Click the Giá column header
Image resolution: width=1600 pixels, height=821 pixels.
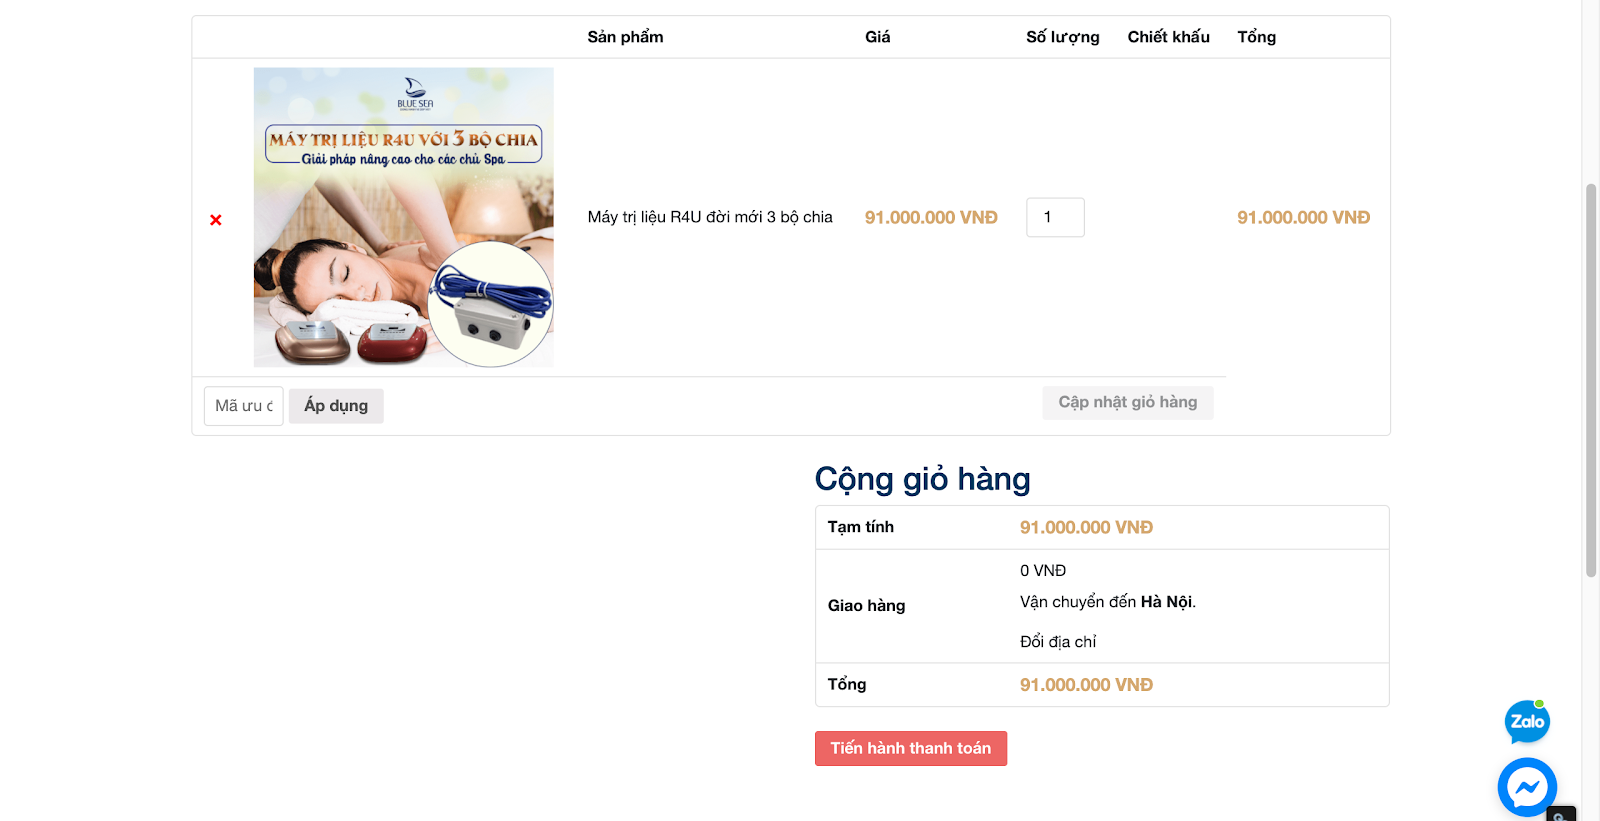[x=877, y=37]
